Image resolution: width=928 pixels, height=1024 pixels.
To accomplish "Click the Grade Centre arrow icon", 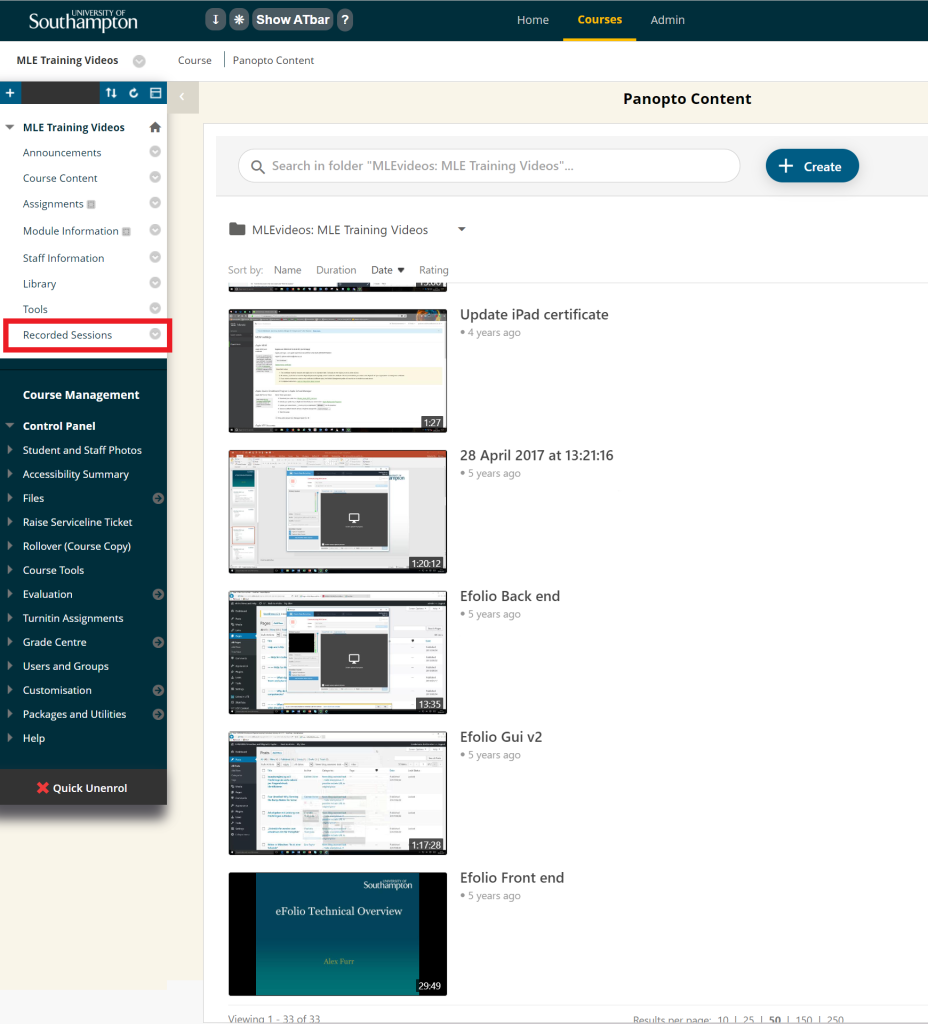I will click(x=158, y=643).
